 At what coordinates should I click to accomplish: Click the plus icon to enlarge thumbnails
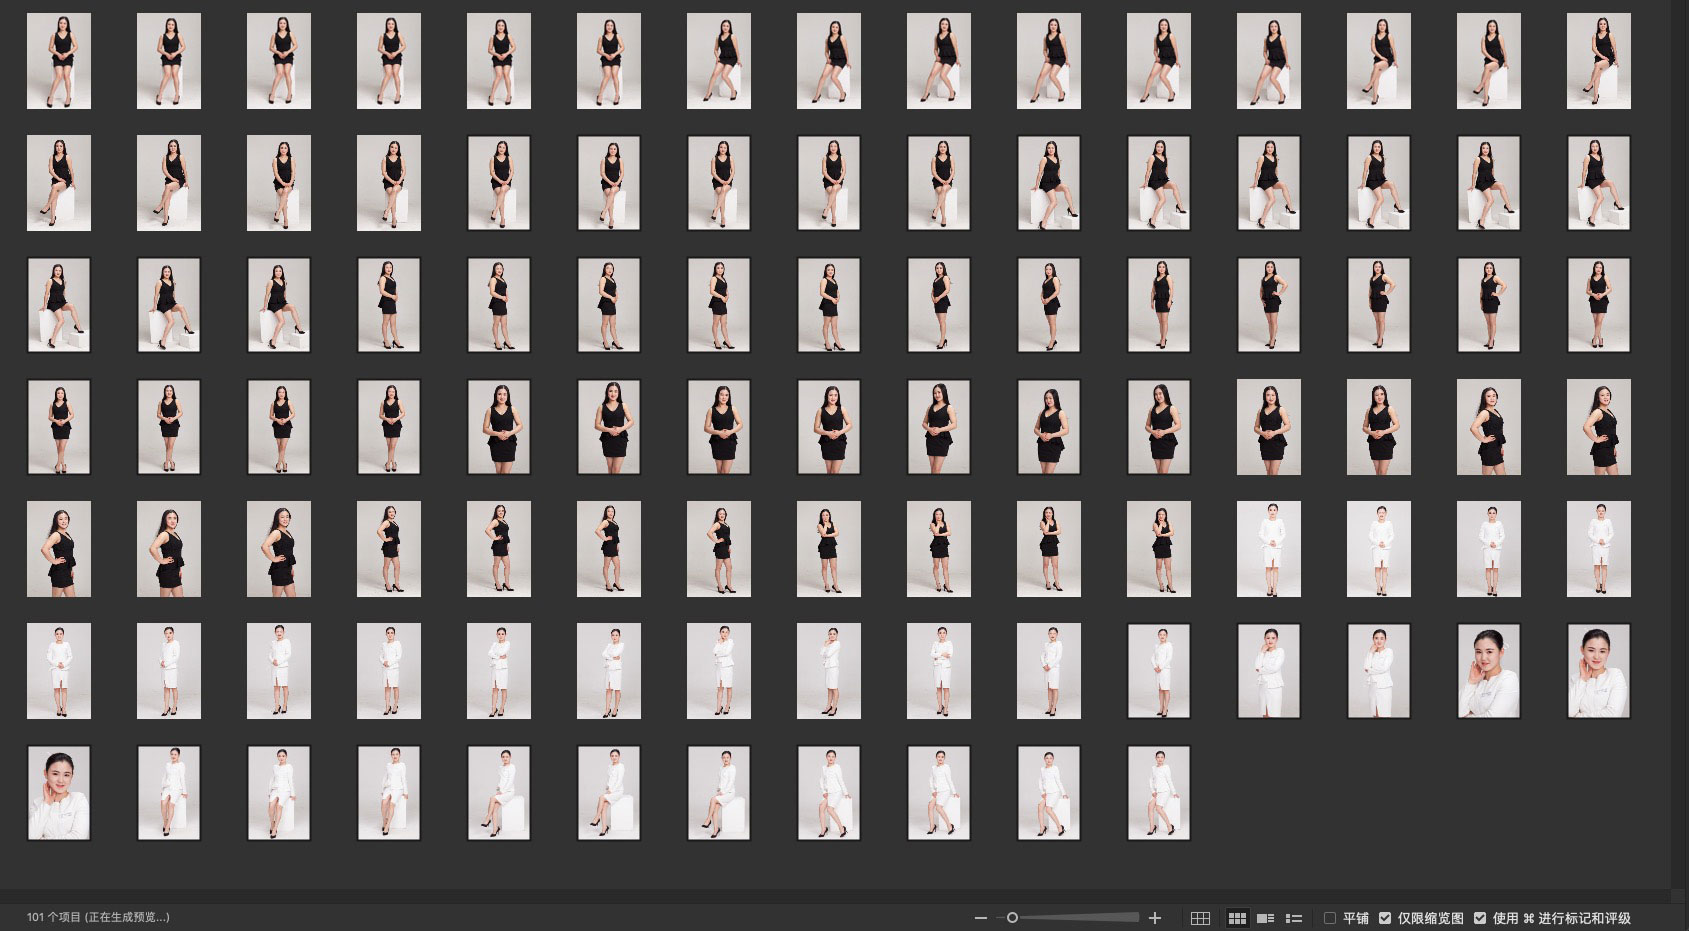(1155, 918)
